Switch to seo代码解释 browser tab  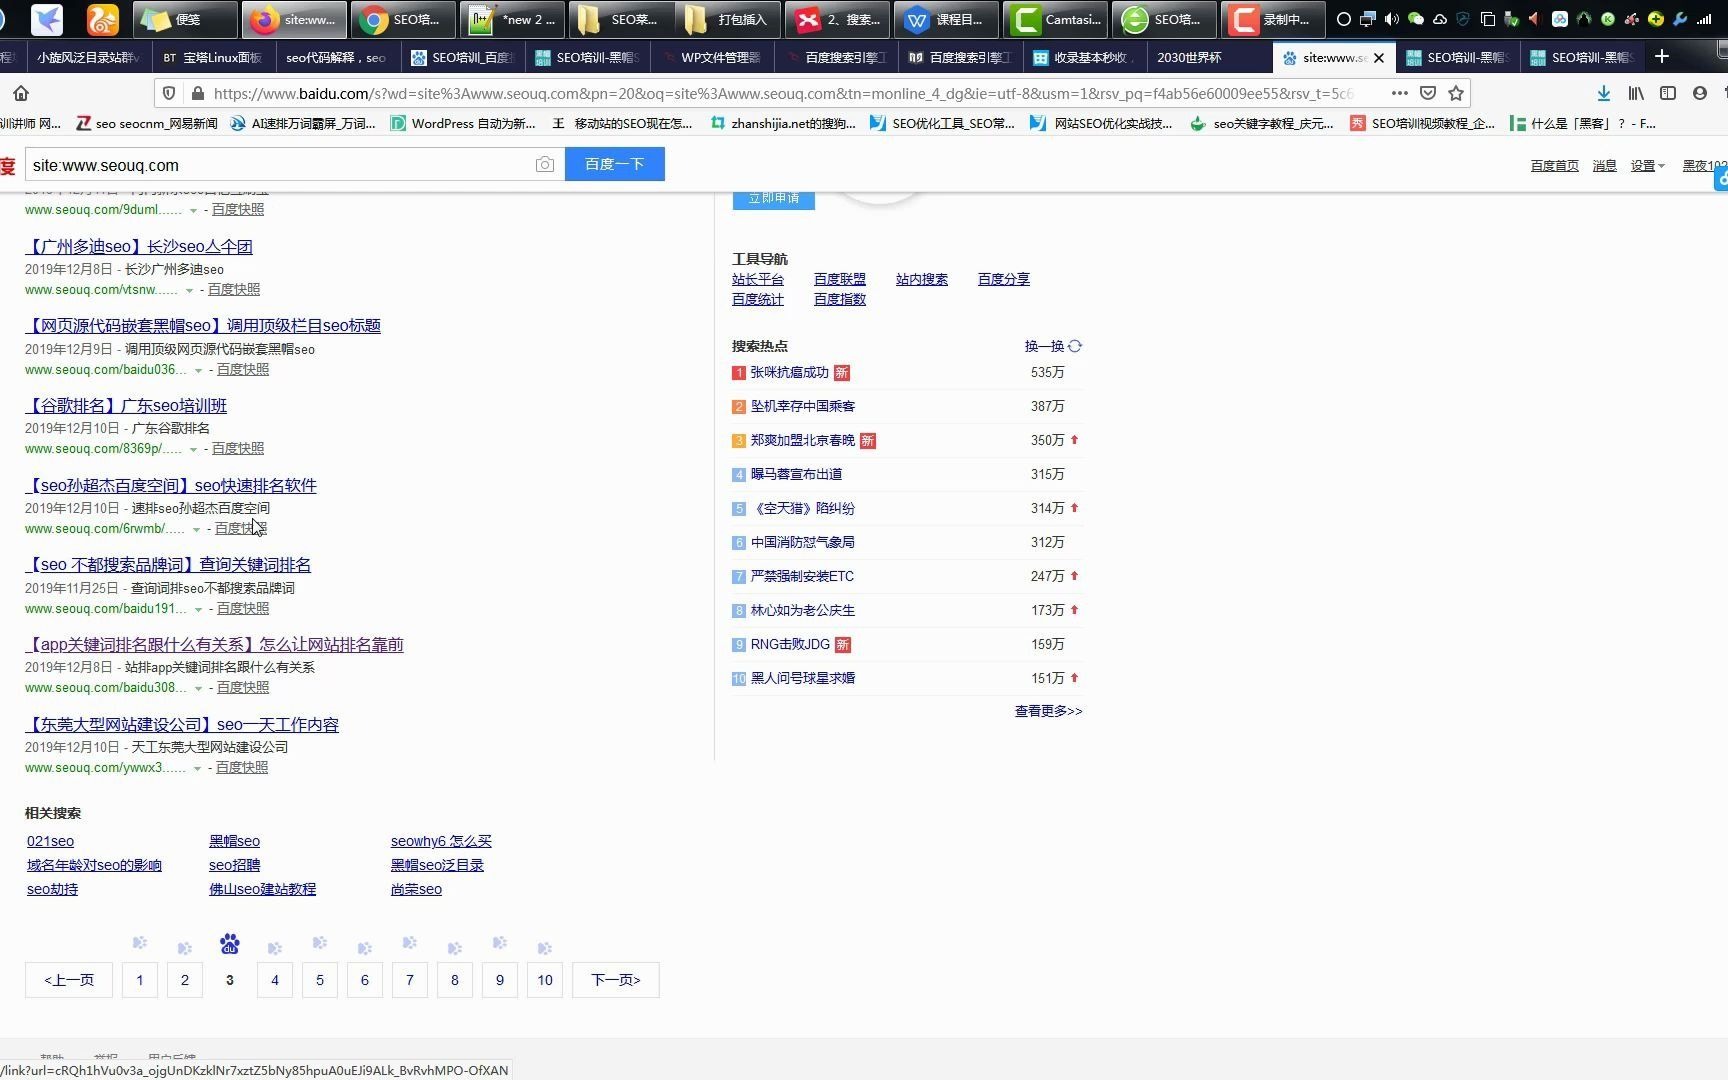pos(335,58)
